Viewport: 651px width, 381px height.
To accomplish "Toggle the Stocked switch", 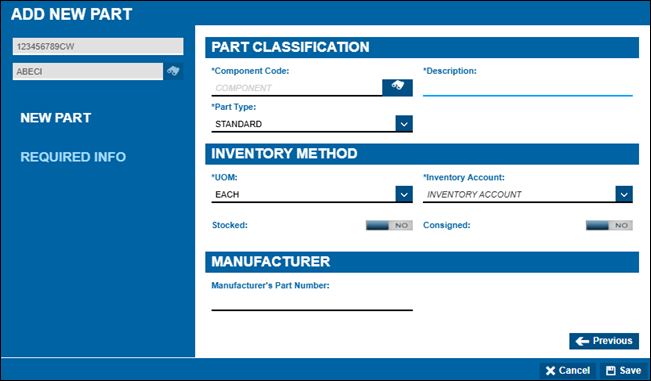I will pyautogui.click(x=389, y=225).
